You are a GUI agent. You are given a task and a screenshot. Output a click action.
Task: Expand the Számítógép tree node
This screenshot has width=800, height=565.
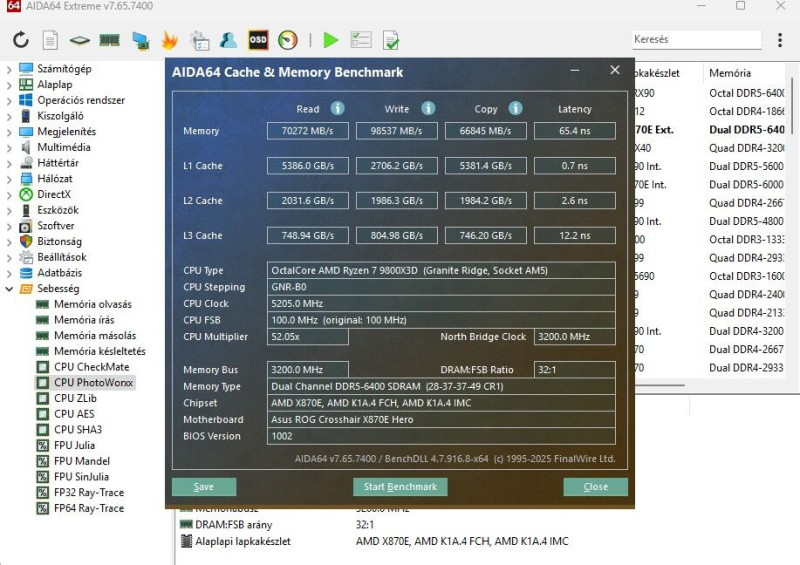pyautogui.click(x=9, y=69)
